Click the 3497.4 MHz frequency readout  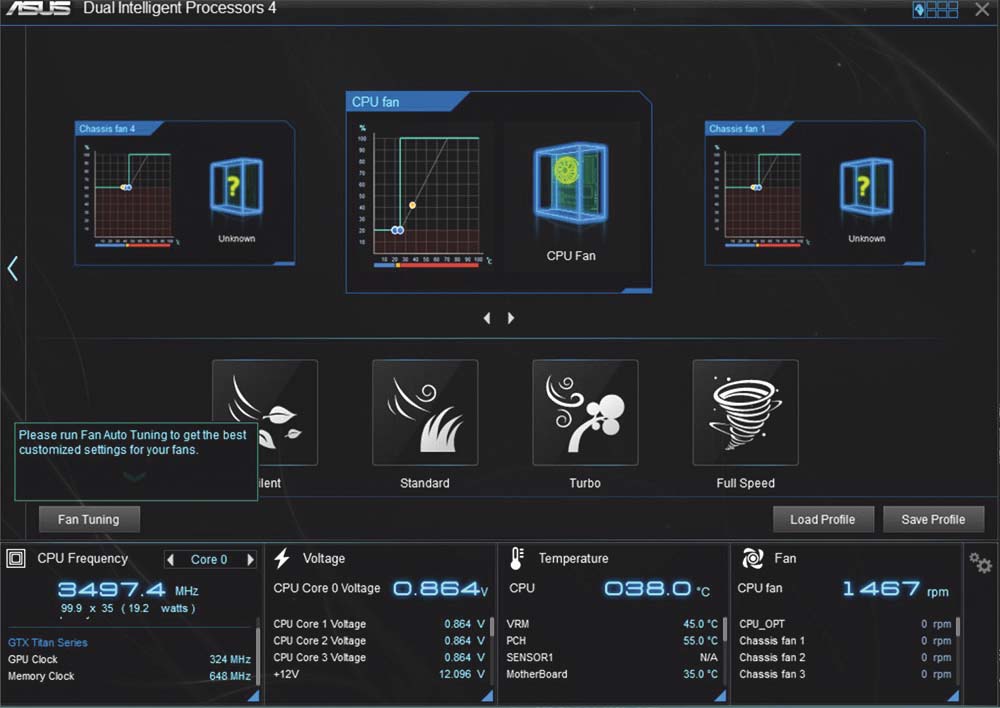click(x=128, y=589)
